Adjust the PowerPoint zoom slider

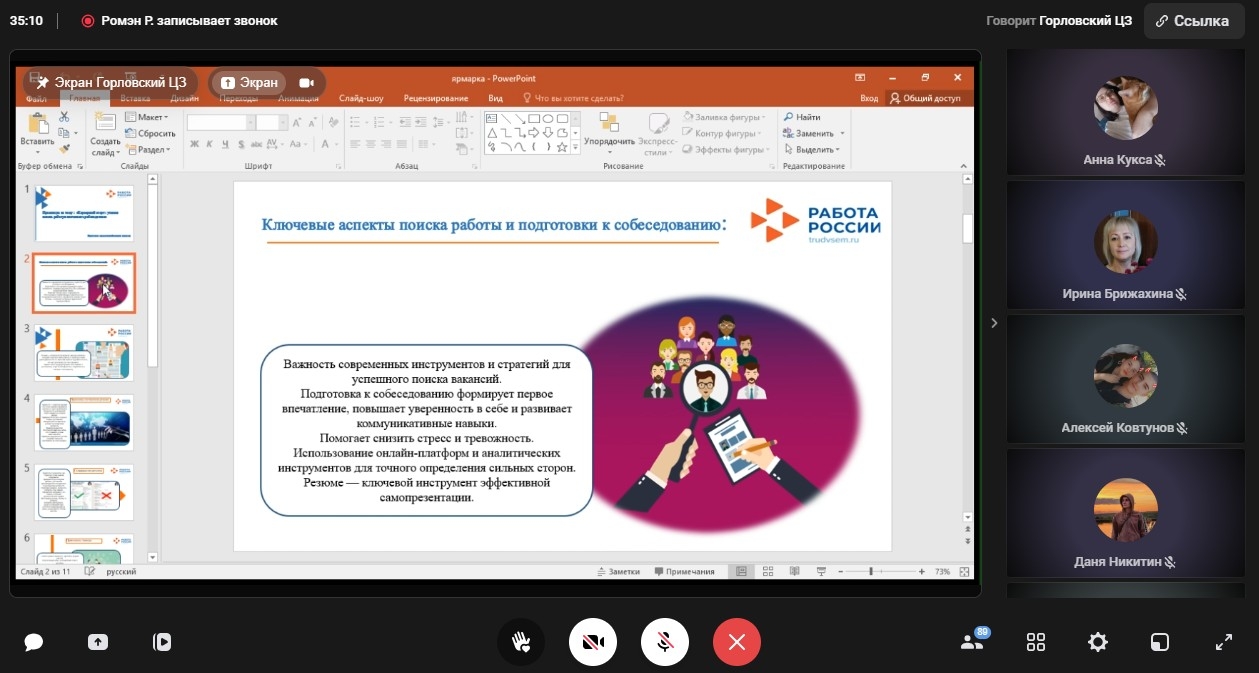[871, 571]
